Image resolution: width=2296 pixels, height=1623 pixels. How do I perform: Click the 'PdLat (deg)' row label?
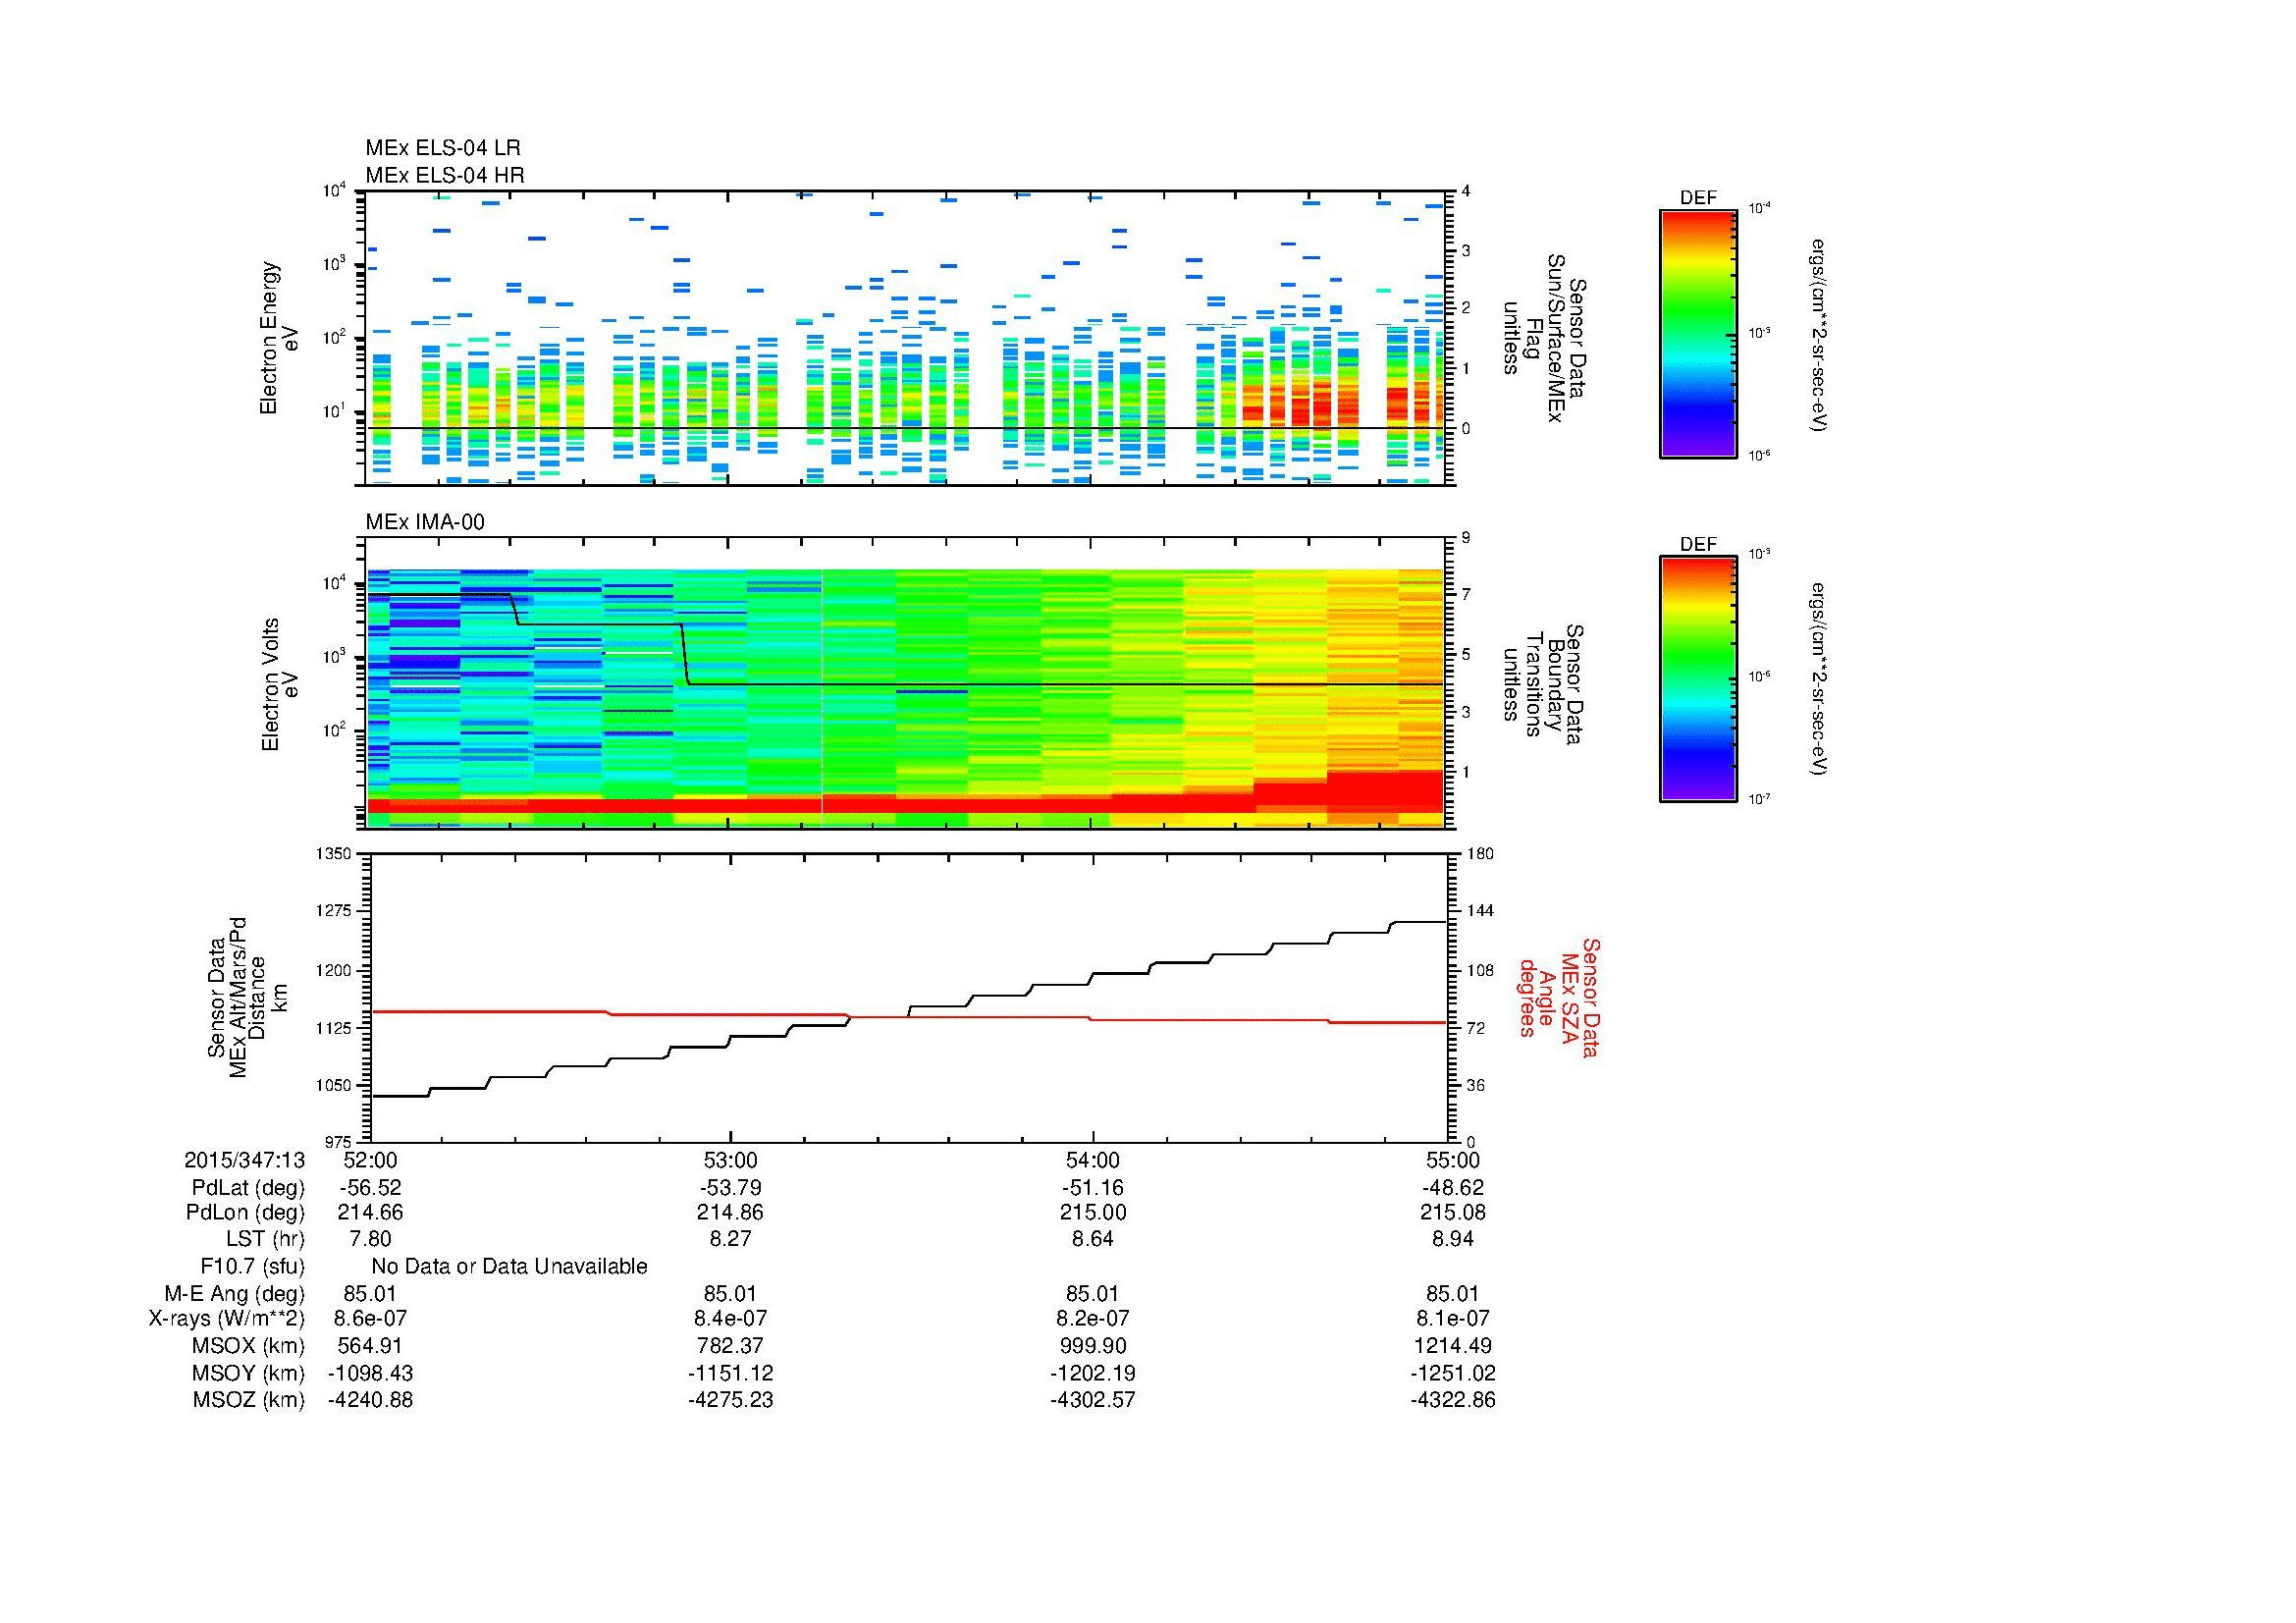pos(248,1188)
